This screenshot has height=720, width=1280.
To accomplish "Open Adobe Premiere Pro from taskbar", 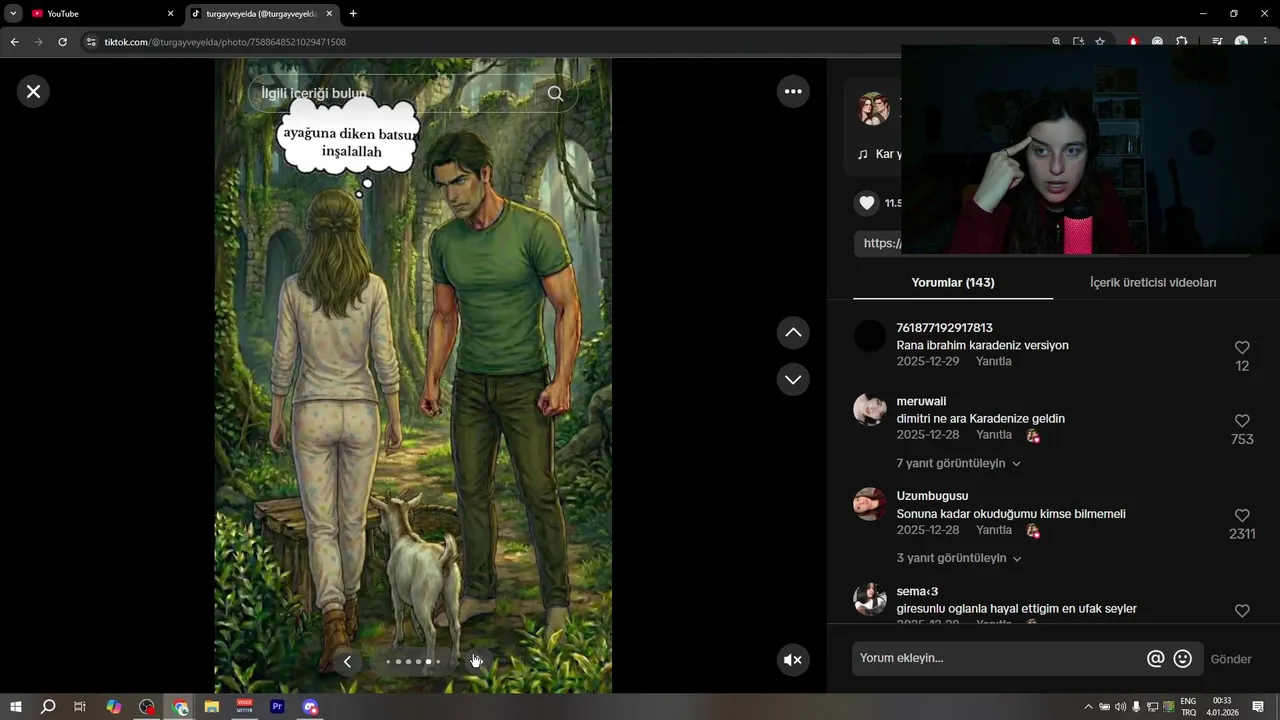I will [x=278, y=707].
